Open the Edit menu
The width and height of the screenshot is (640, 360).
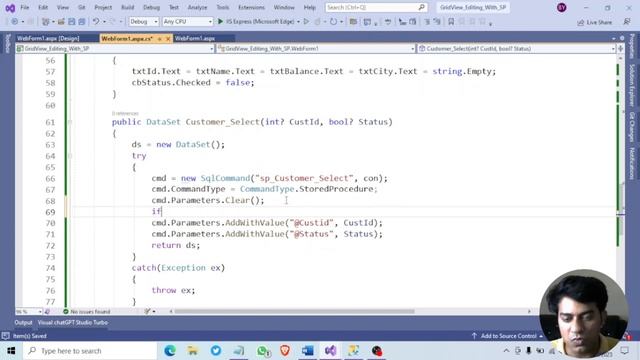pos(42,7)
